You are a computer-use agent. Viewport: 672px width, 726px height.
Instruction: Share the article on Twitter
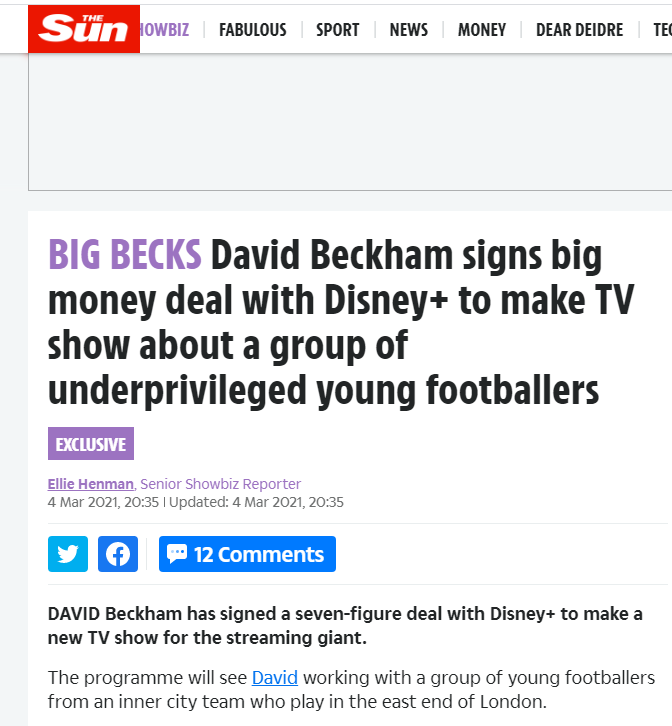tap(68, 554)
